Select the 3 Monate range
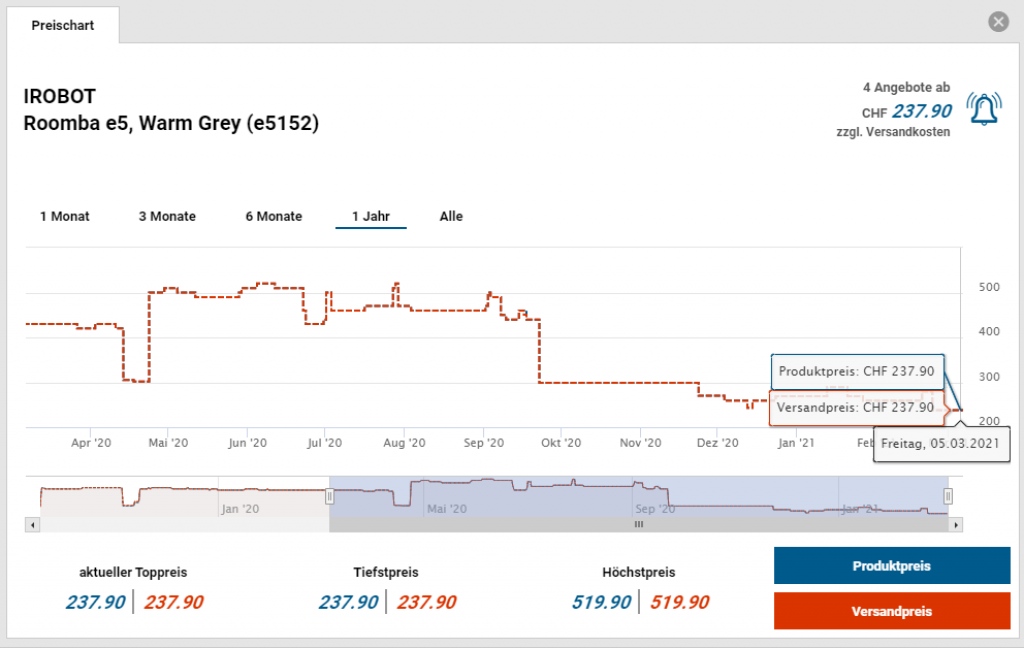 click(x=167, y=216)
